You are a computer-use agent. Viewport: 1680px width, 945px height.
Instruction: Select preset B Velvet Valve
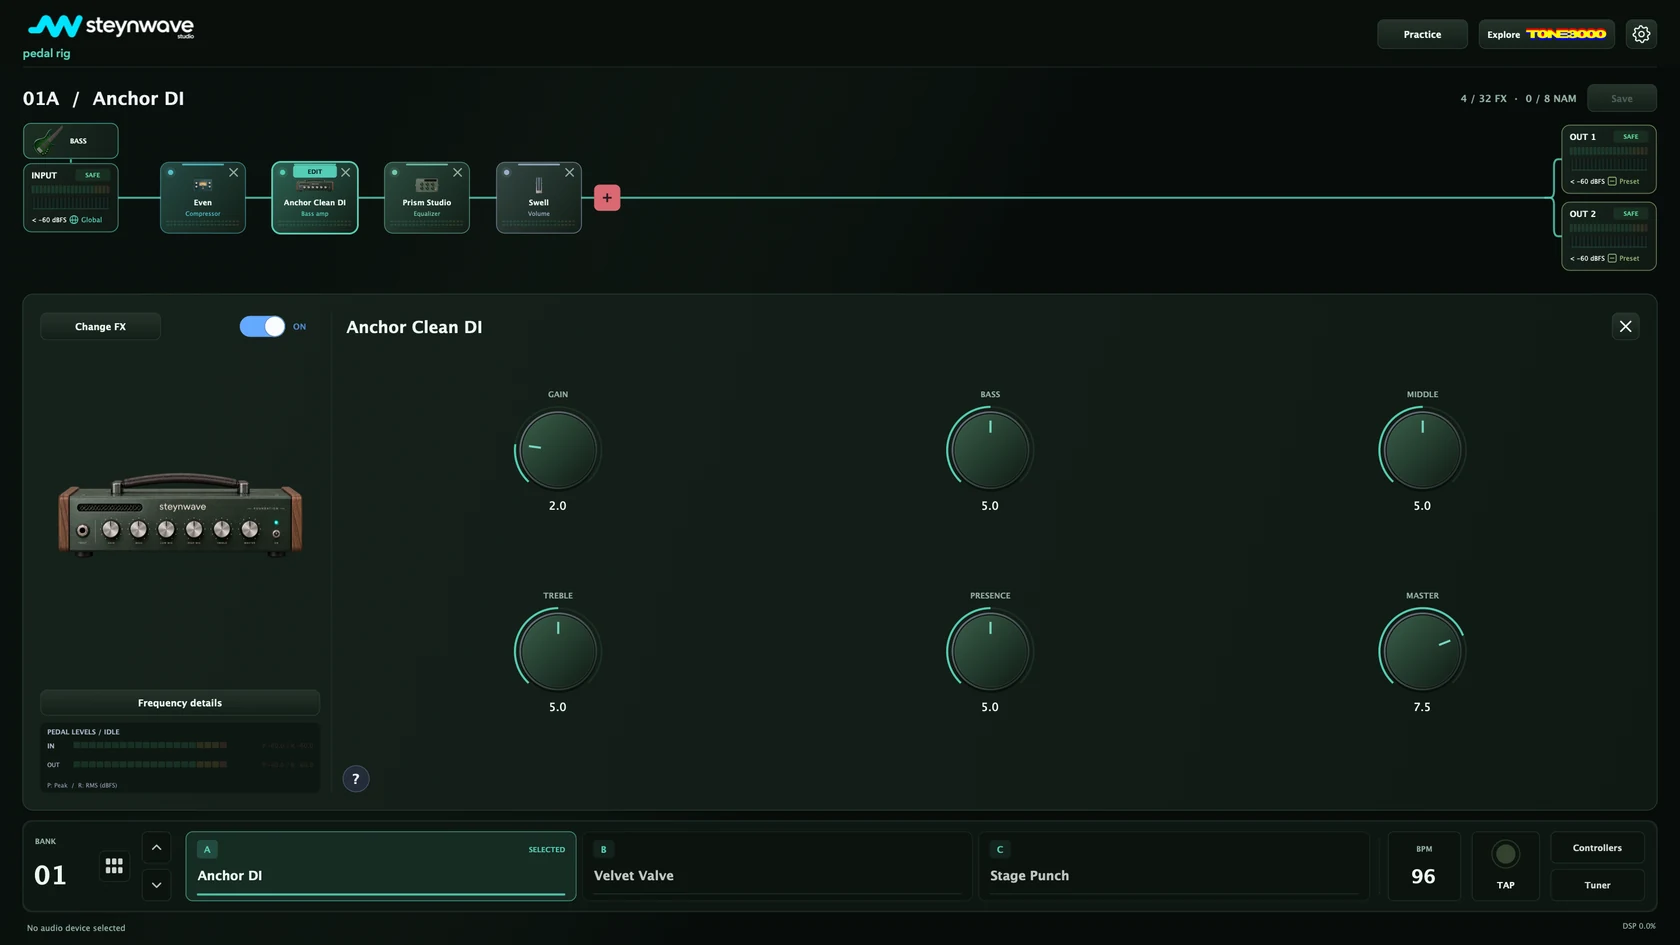(777, 866)
